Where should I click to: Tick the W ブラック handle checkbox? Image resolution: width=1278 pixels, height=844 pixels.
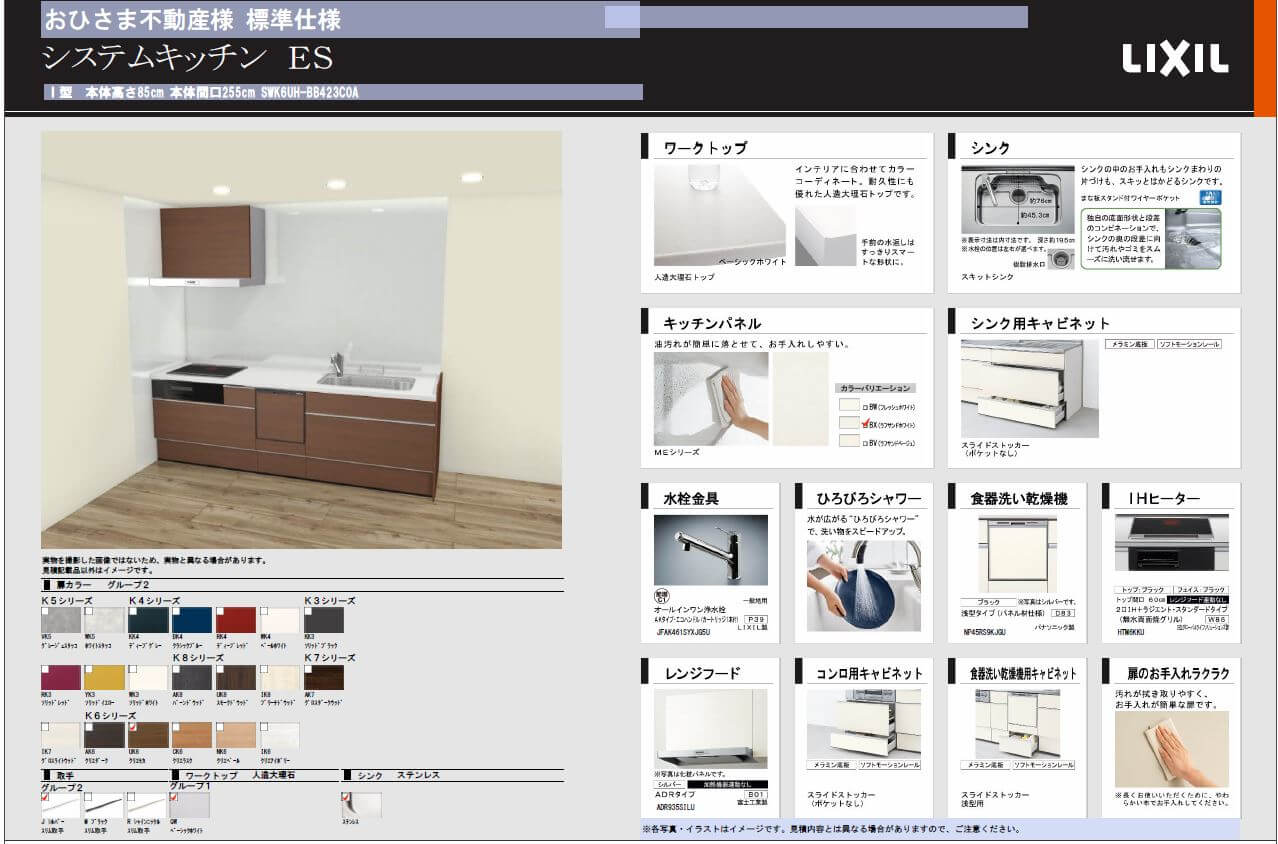[x=89, y=796]
